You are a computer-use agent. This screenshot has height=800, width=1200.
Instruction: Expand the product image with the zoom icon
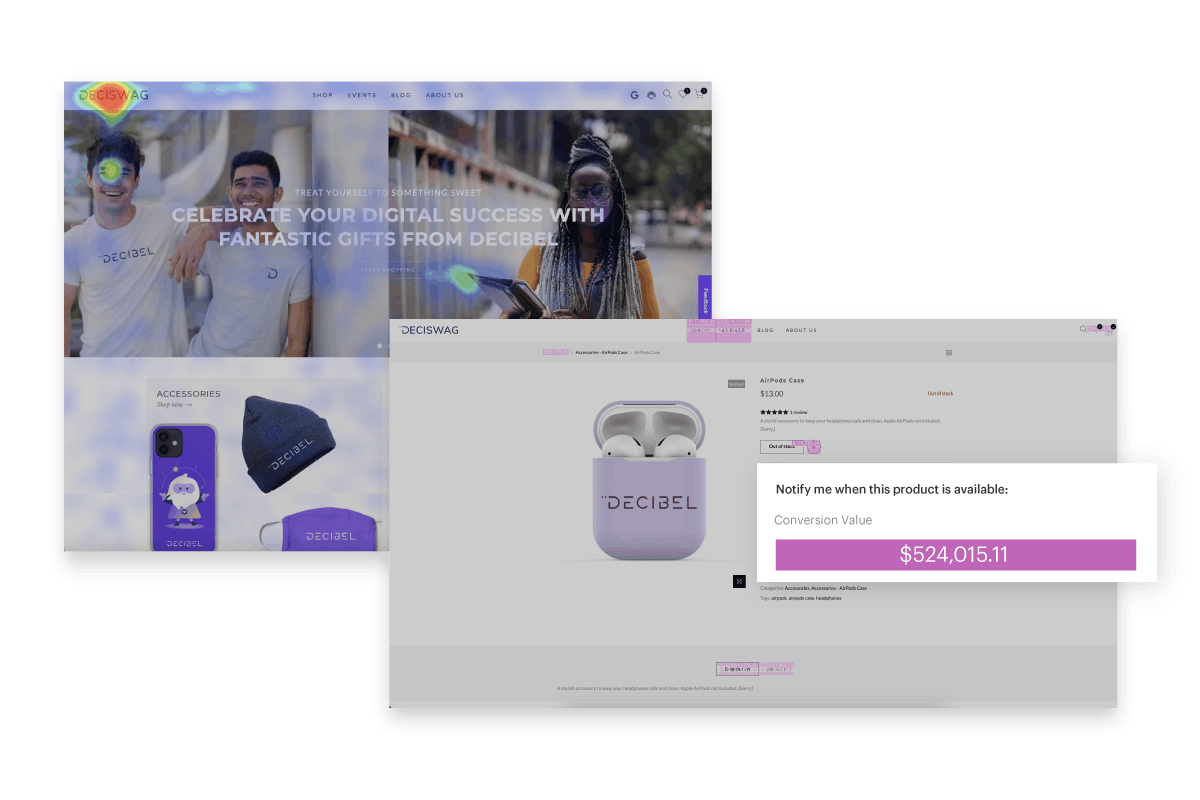click(739, 581)
